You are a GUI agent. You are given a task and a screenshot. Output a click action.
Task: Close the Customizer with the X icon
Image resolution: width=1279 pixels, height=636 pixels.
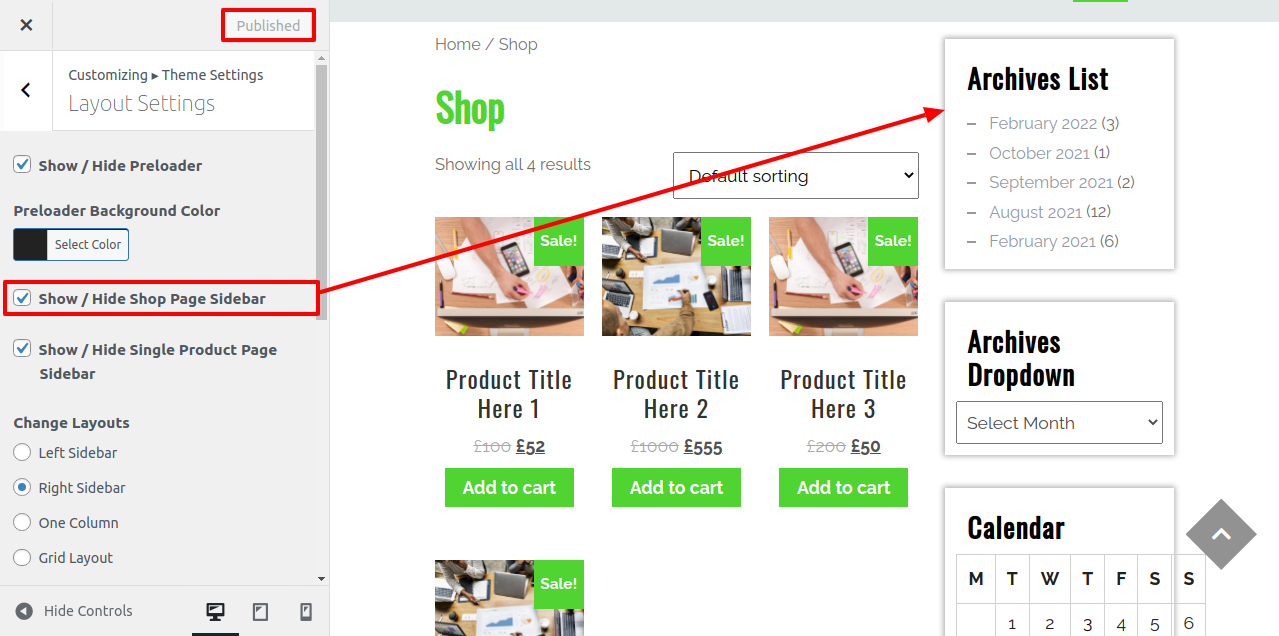(x=26, y=25)
